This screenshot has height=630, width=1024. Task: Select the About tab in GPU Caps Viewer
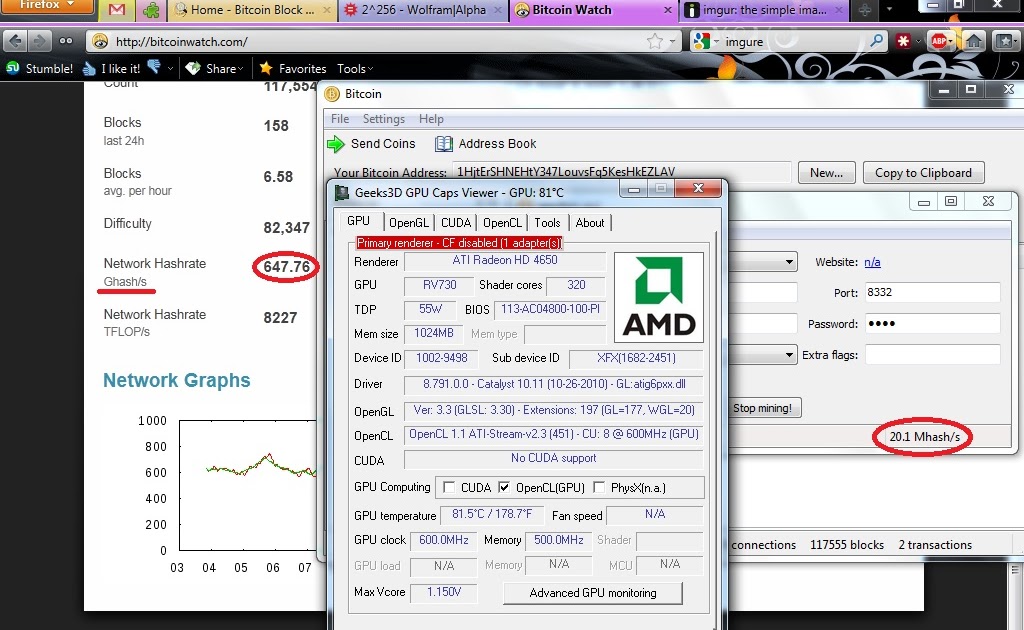click(x=590, y=223)
